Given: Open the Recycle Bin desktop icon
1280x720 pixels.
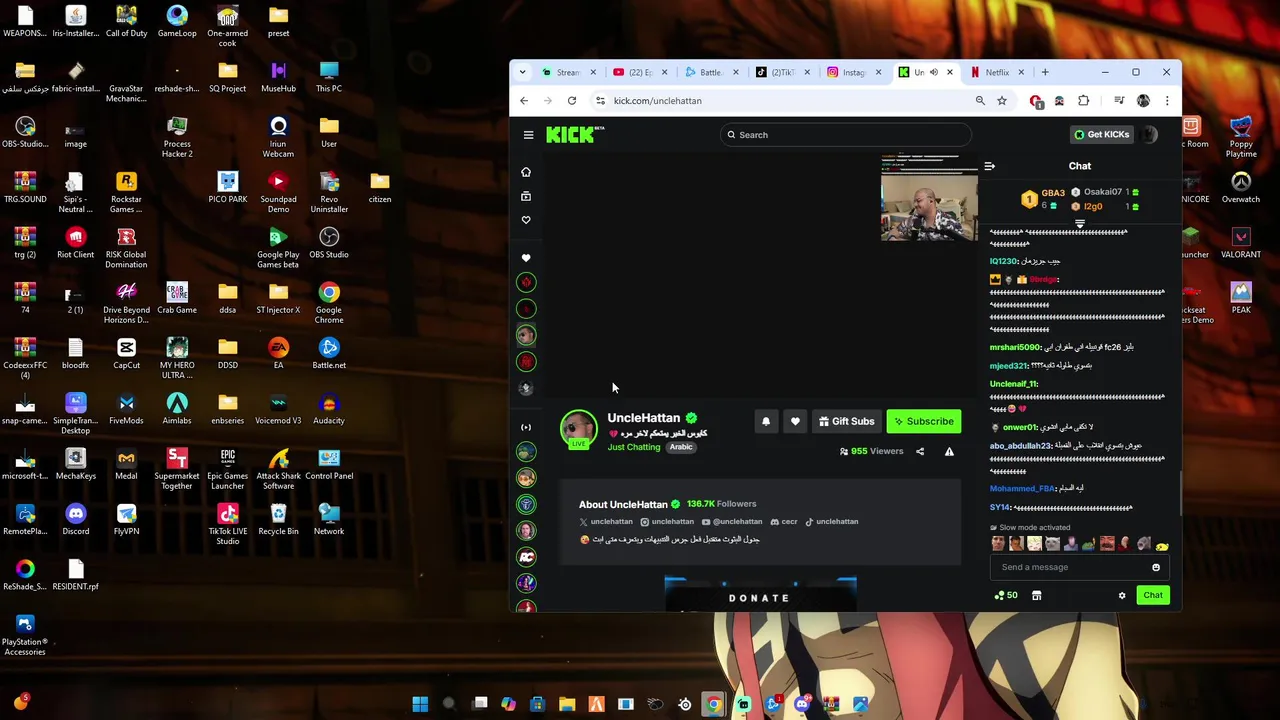Looking at the screenshot, I should pos(278,518).
